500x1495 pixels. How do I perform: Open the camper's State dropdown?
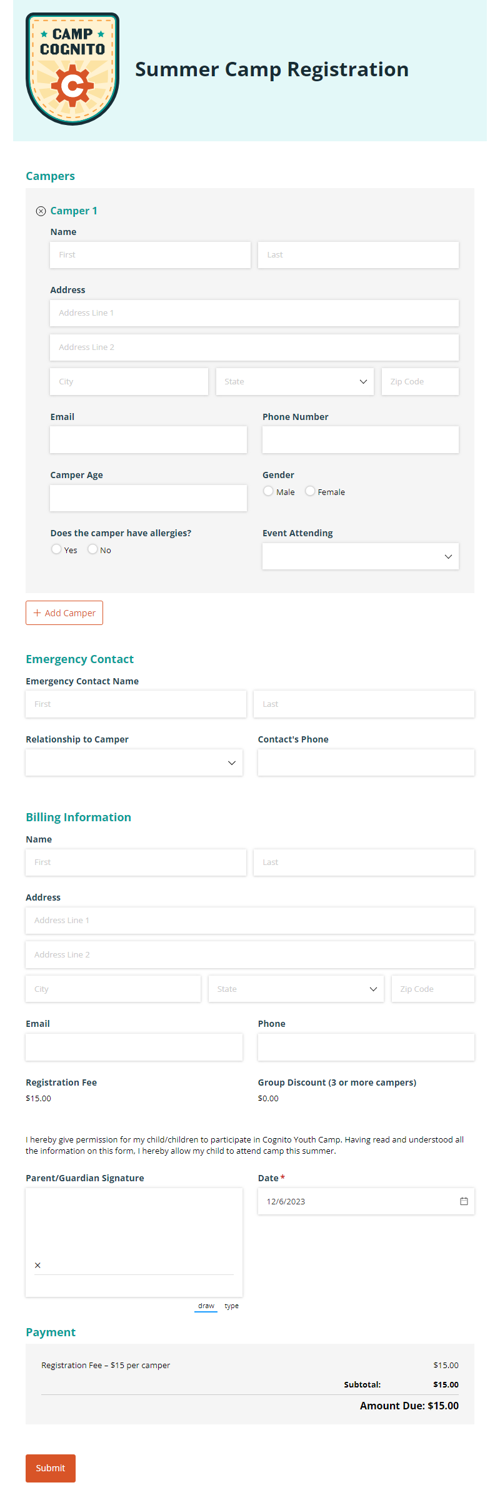pos(295,381)
